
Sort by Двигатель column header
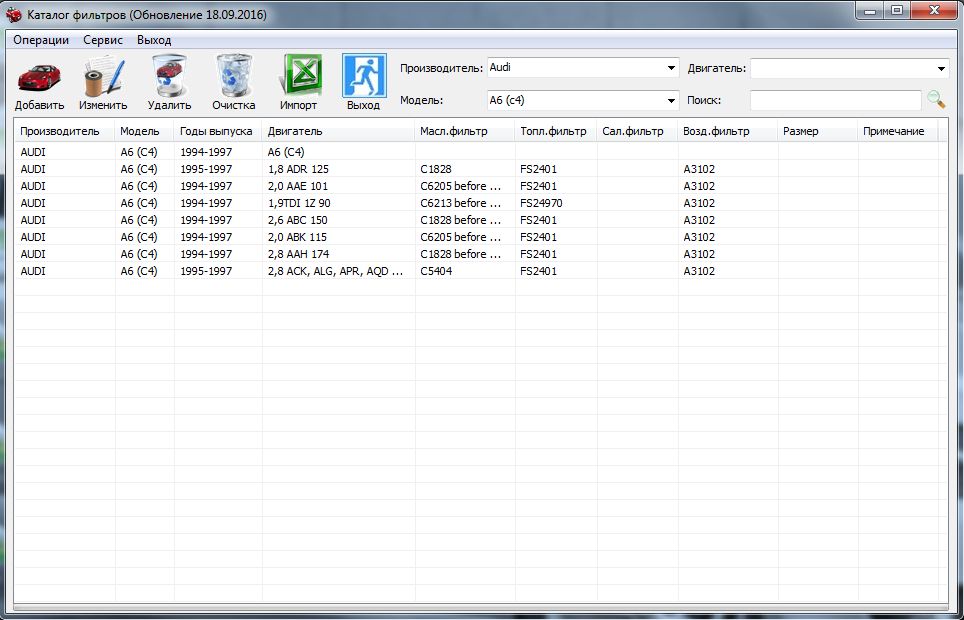click(x=339, y=131)
